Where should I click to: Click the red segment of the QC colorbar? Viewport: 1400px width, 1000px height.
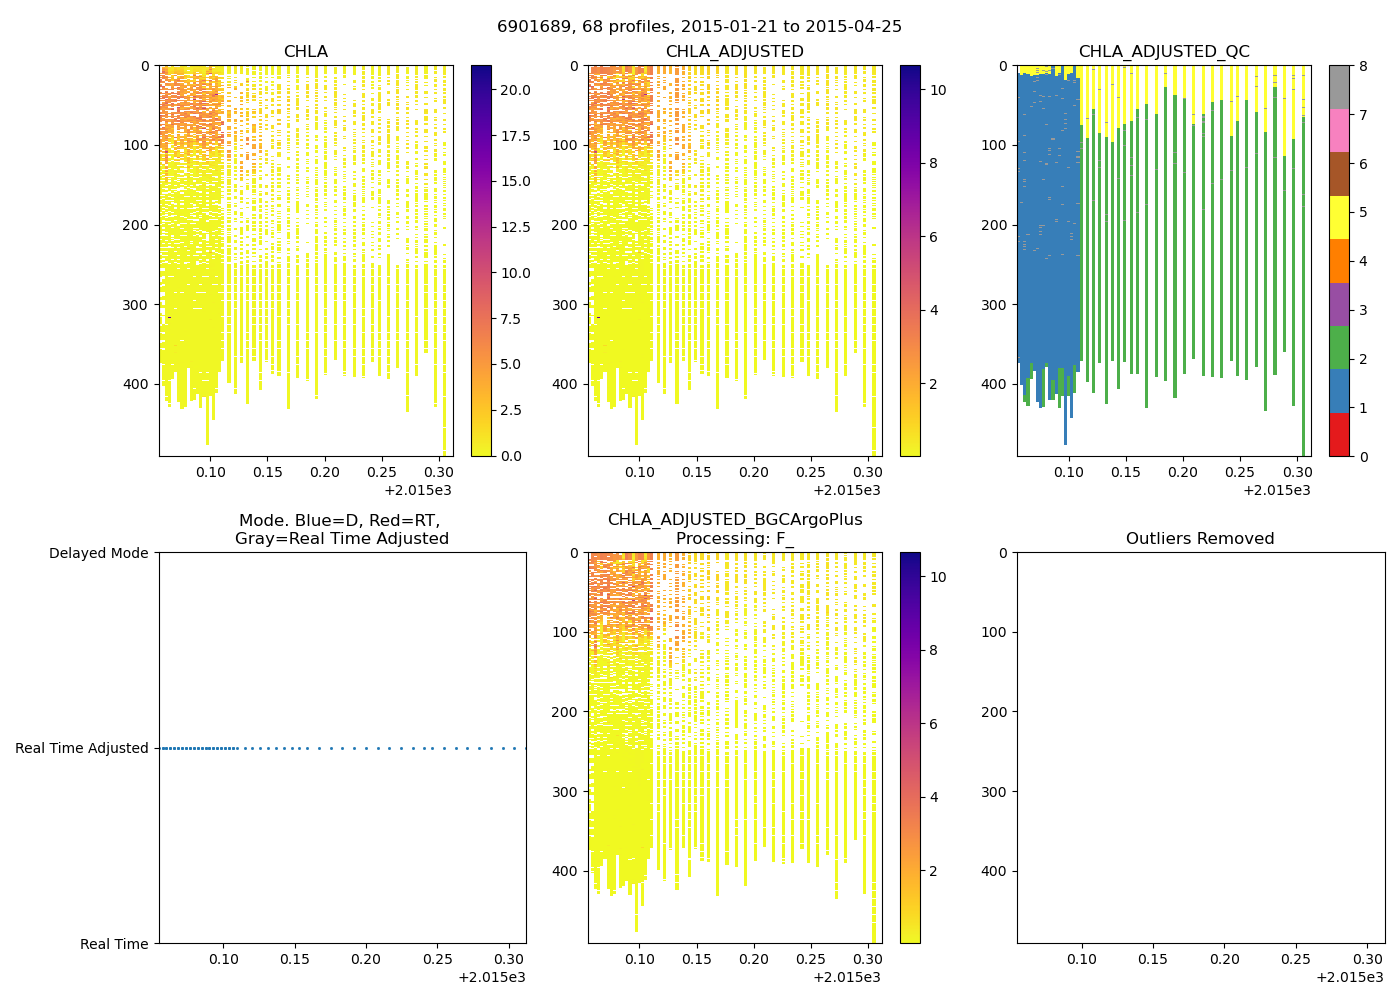pos(1339,435)
